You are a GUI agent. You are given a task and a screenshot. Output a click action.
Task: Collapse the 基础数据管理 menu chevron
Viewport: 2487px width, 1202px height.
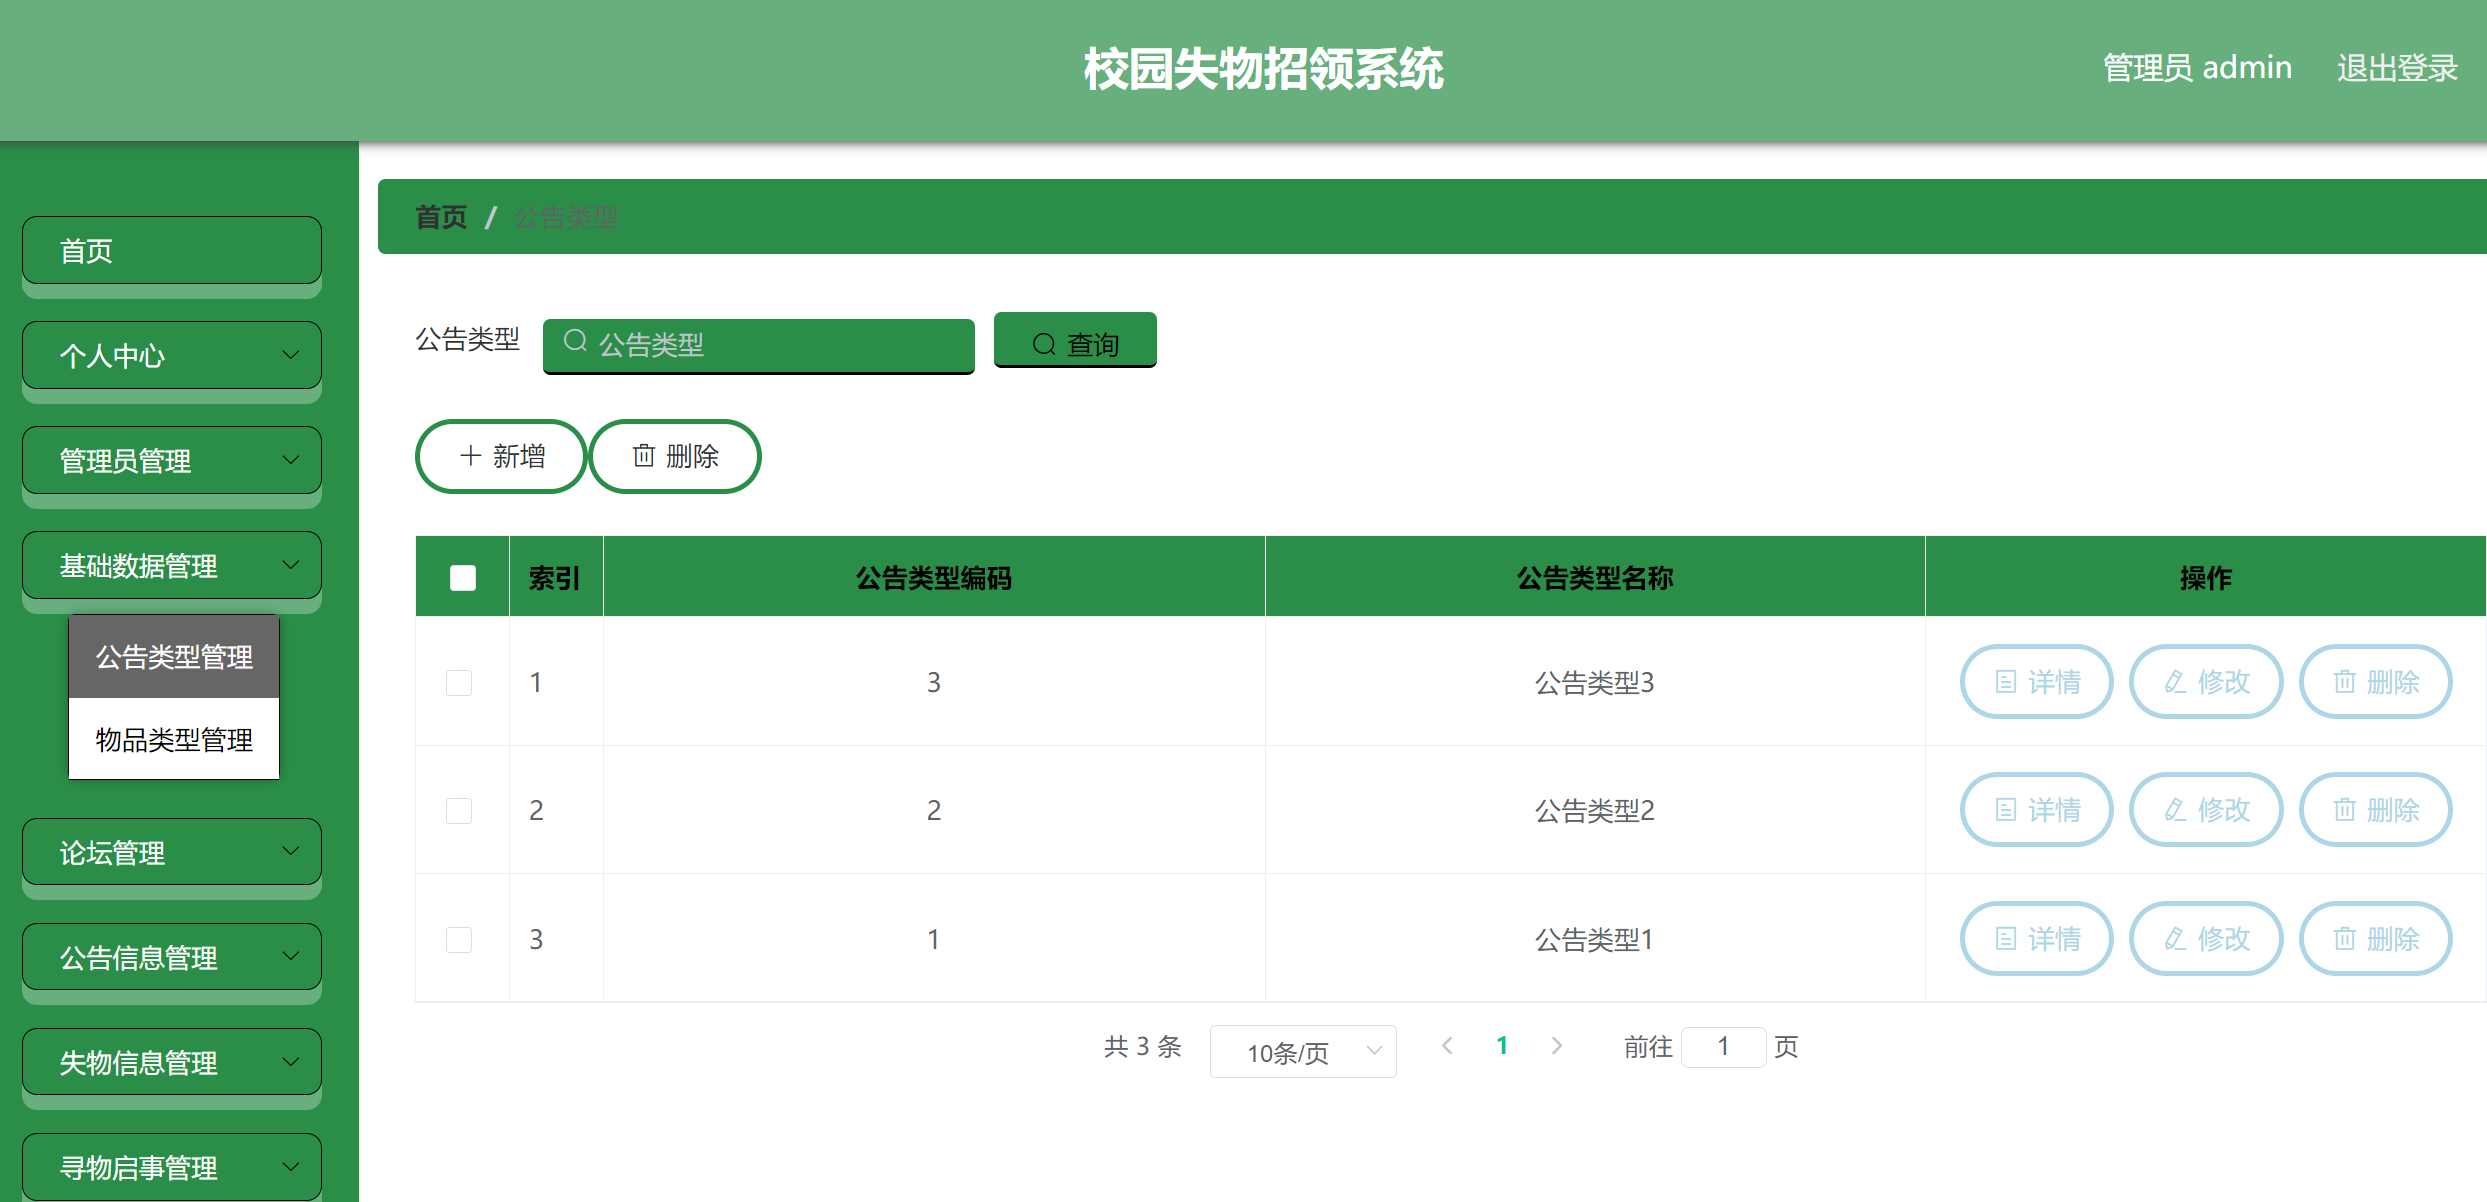tap(291, 565)
